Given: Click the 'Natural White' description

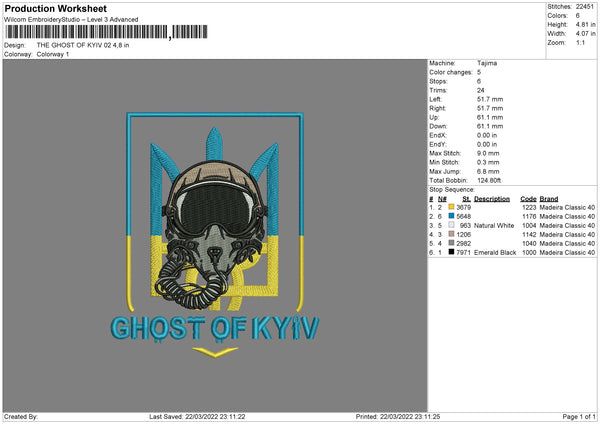Looking at the screenshot, I should click(494, 226).
